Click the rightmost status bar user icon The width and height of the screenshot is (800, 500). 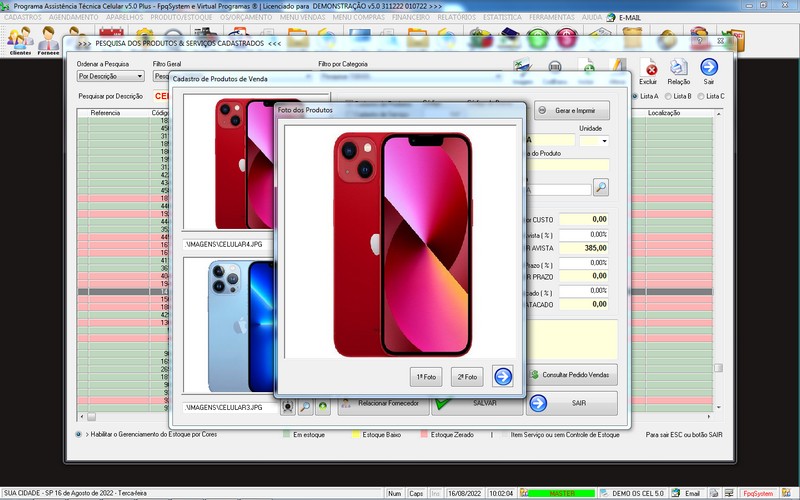(x=786, y=493)
